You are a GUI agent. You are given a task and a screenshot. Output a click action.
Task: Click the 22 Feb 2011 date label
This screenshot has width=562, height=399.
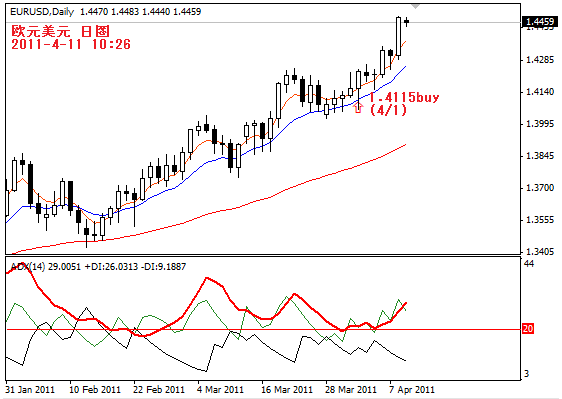159,390
